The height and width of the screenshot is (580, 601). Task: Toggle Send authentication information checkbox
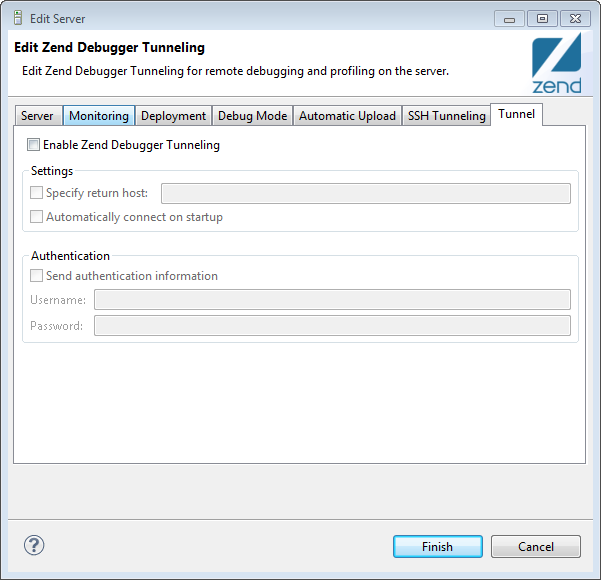pos(36,276)
